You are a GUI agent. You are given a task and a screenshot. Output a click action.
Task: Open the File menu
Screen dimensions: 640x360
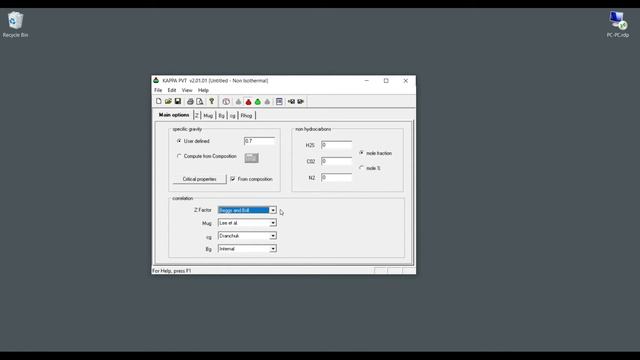[x=158, y=90]
